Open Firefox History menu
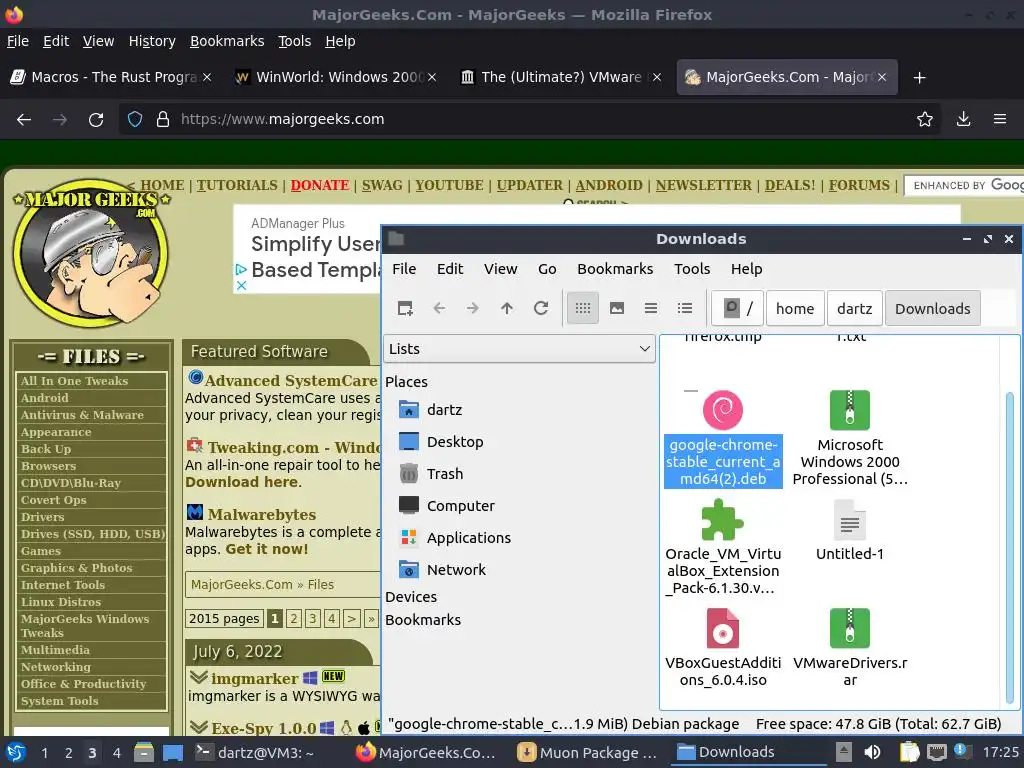 tap(152, 41)
